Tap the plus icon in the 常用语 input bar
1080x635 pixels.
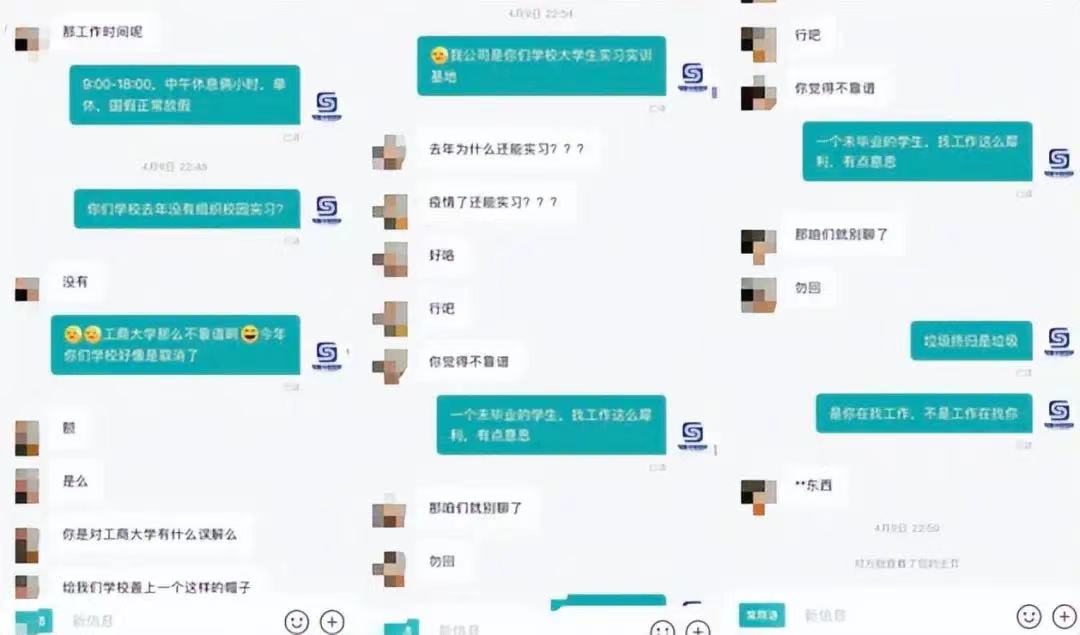tap(1065, 616)
